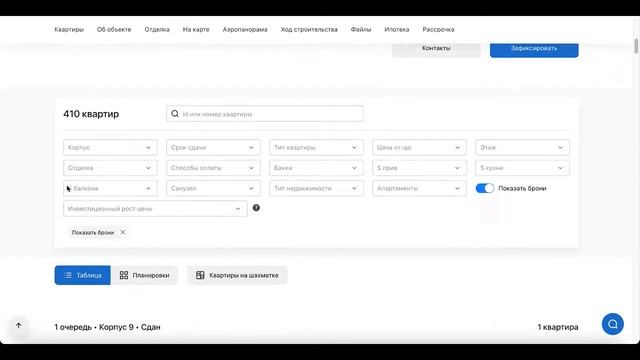Expand the 'Этаж' dropdown

pyautogui.click(x=522, y=147)
